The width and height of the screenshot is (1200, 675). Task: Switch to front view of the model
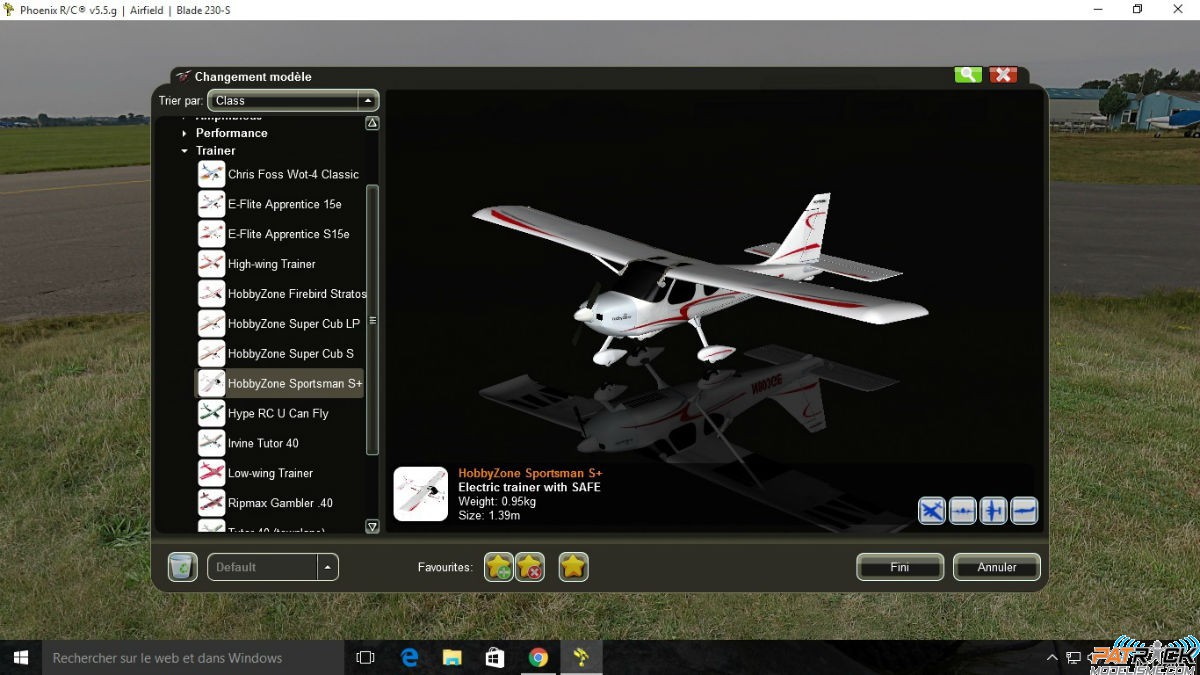[962, 510]
